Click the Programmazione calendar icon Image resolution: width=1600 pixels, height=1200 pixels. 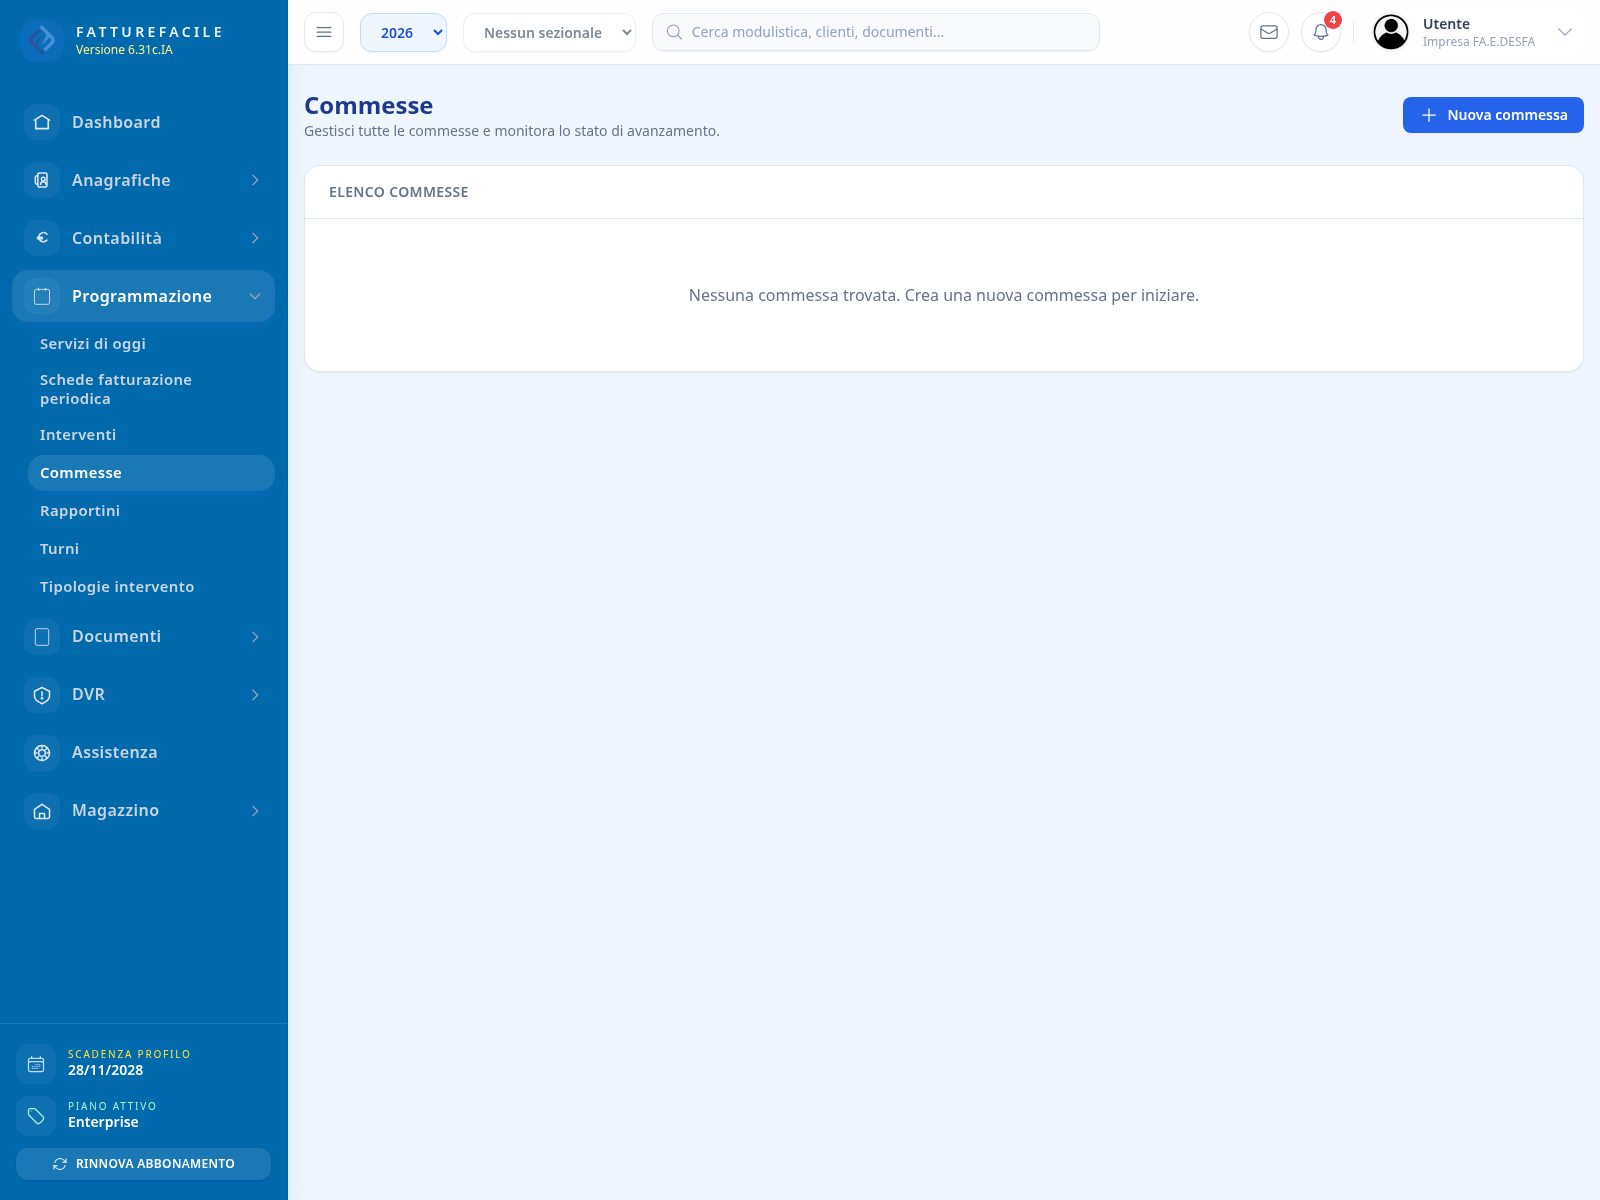pos(42,296)
